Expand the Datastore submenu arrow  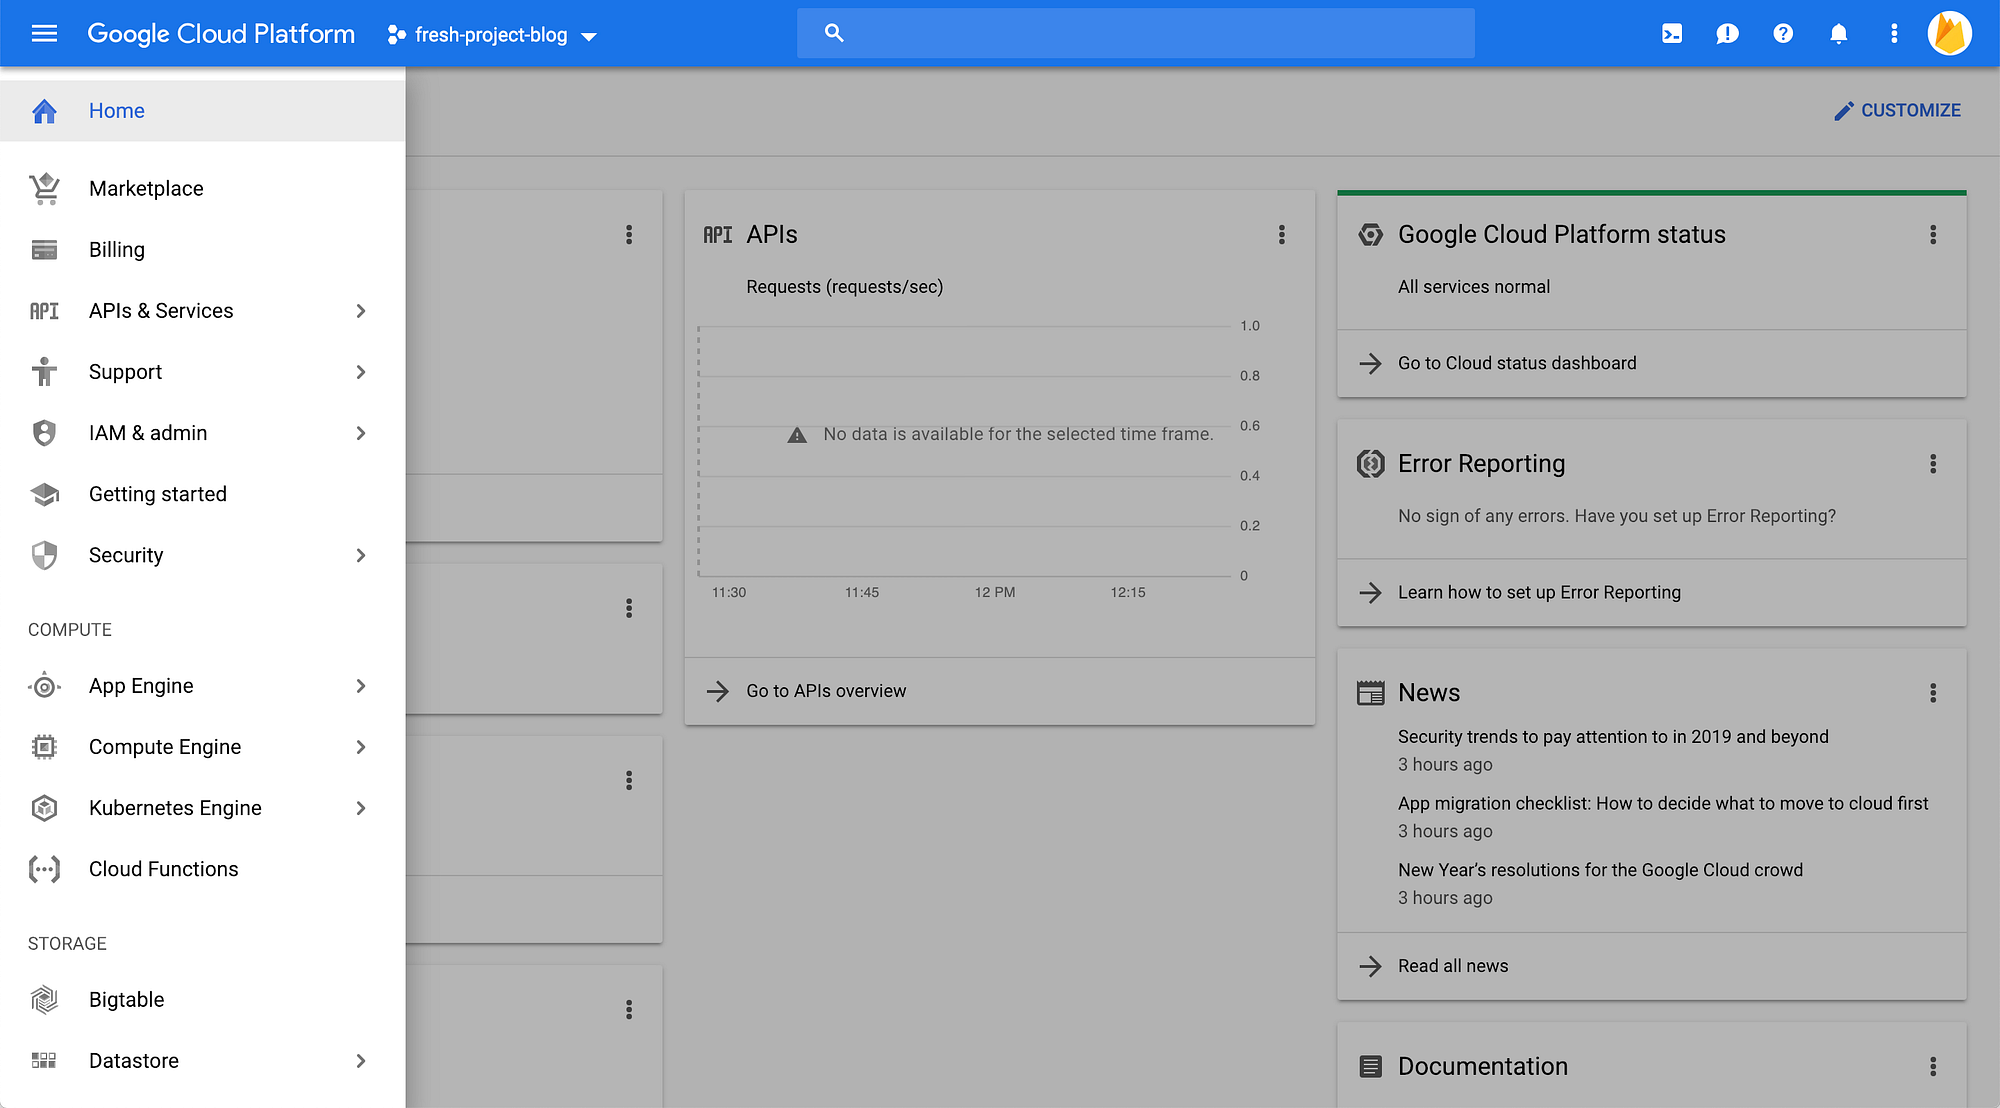pos(361,1061)
